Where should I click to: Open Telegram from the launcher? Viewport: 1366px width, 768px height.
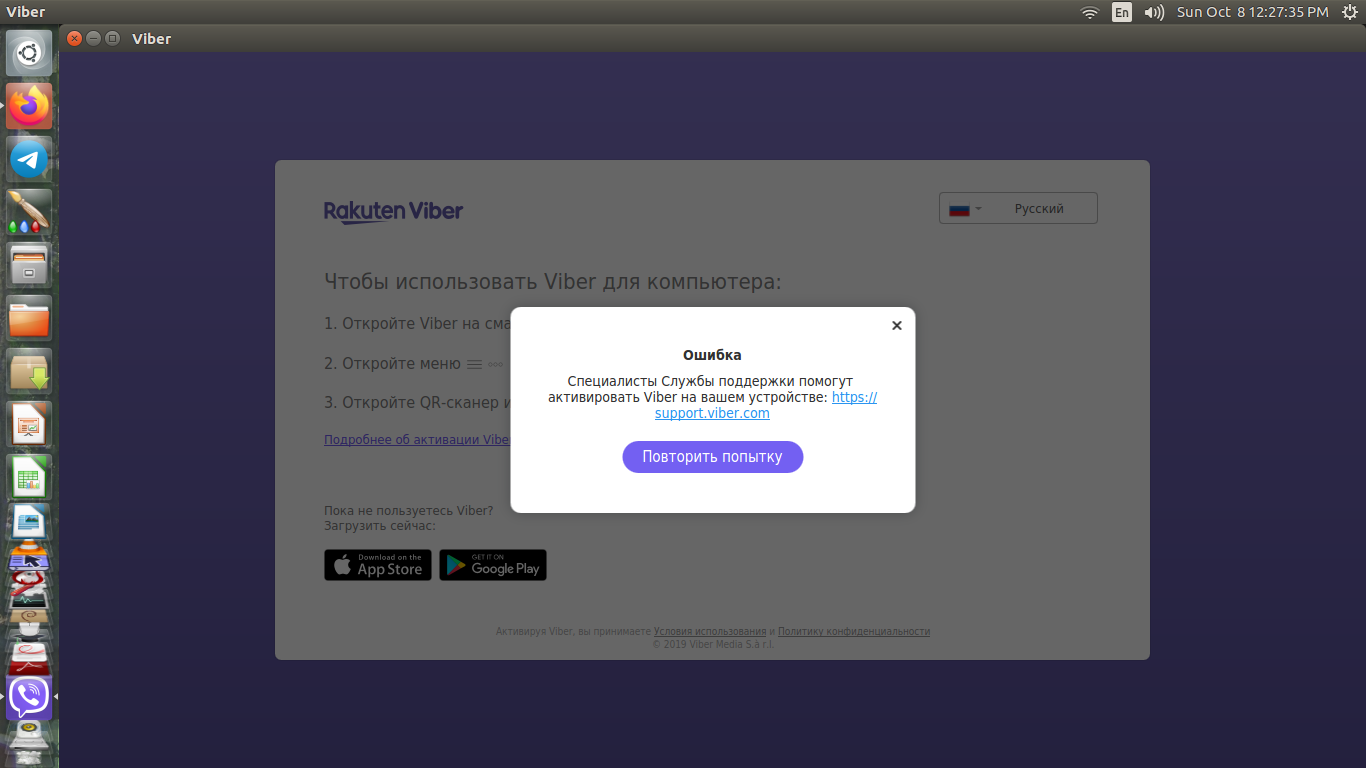(29, 159)
